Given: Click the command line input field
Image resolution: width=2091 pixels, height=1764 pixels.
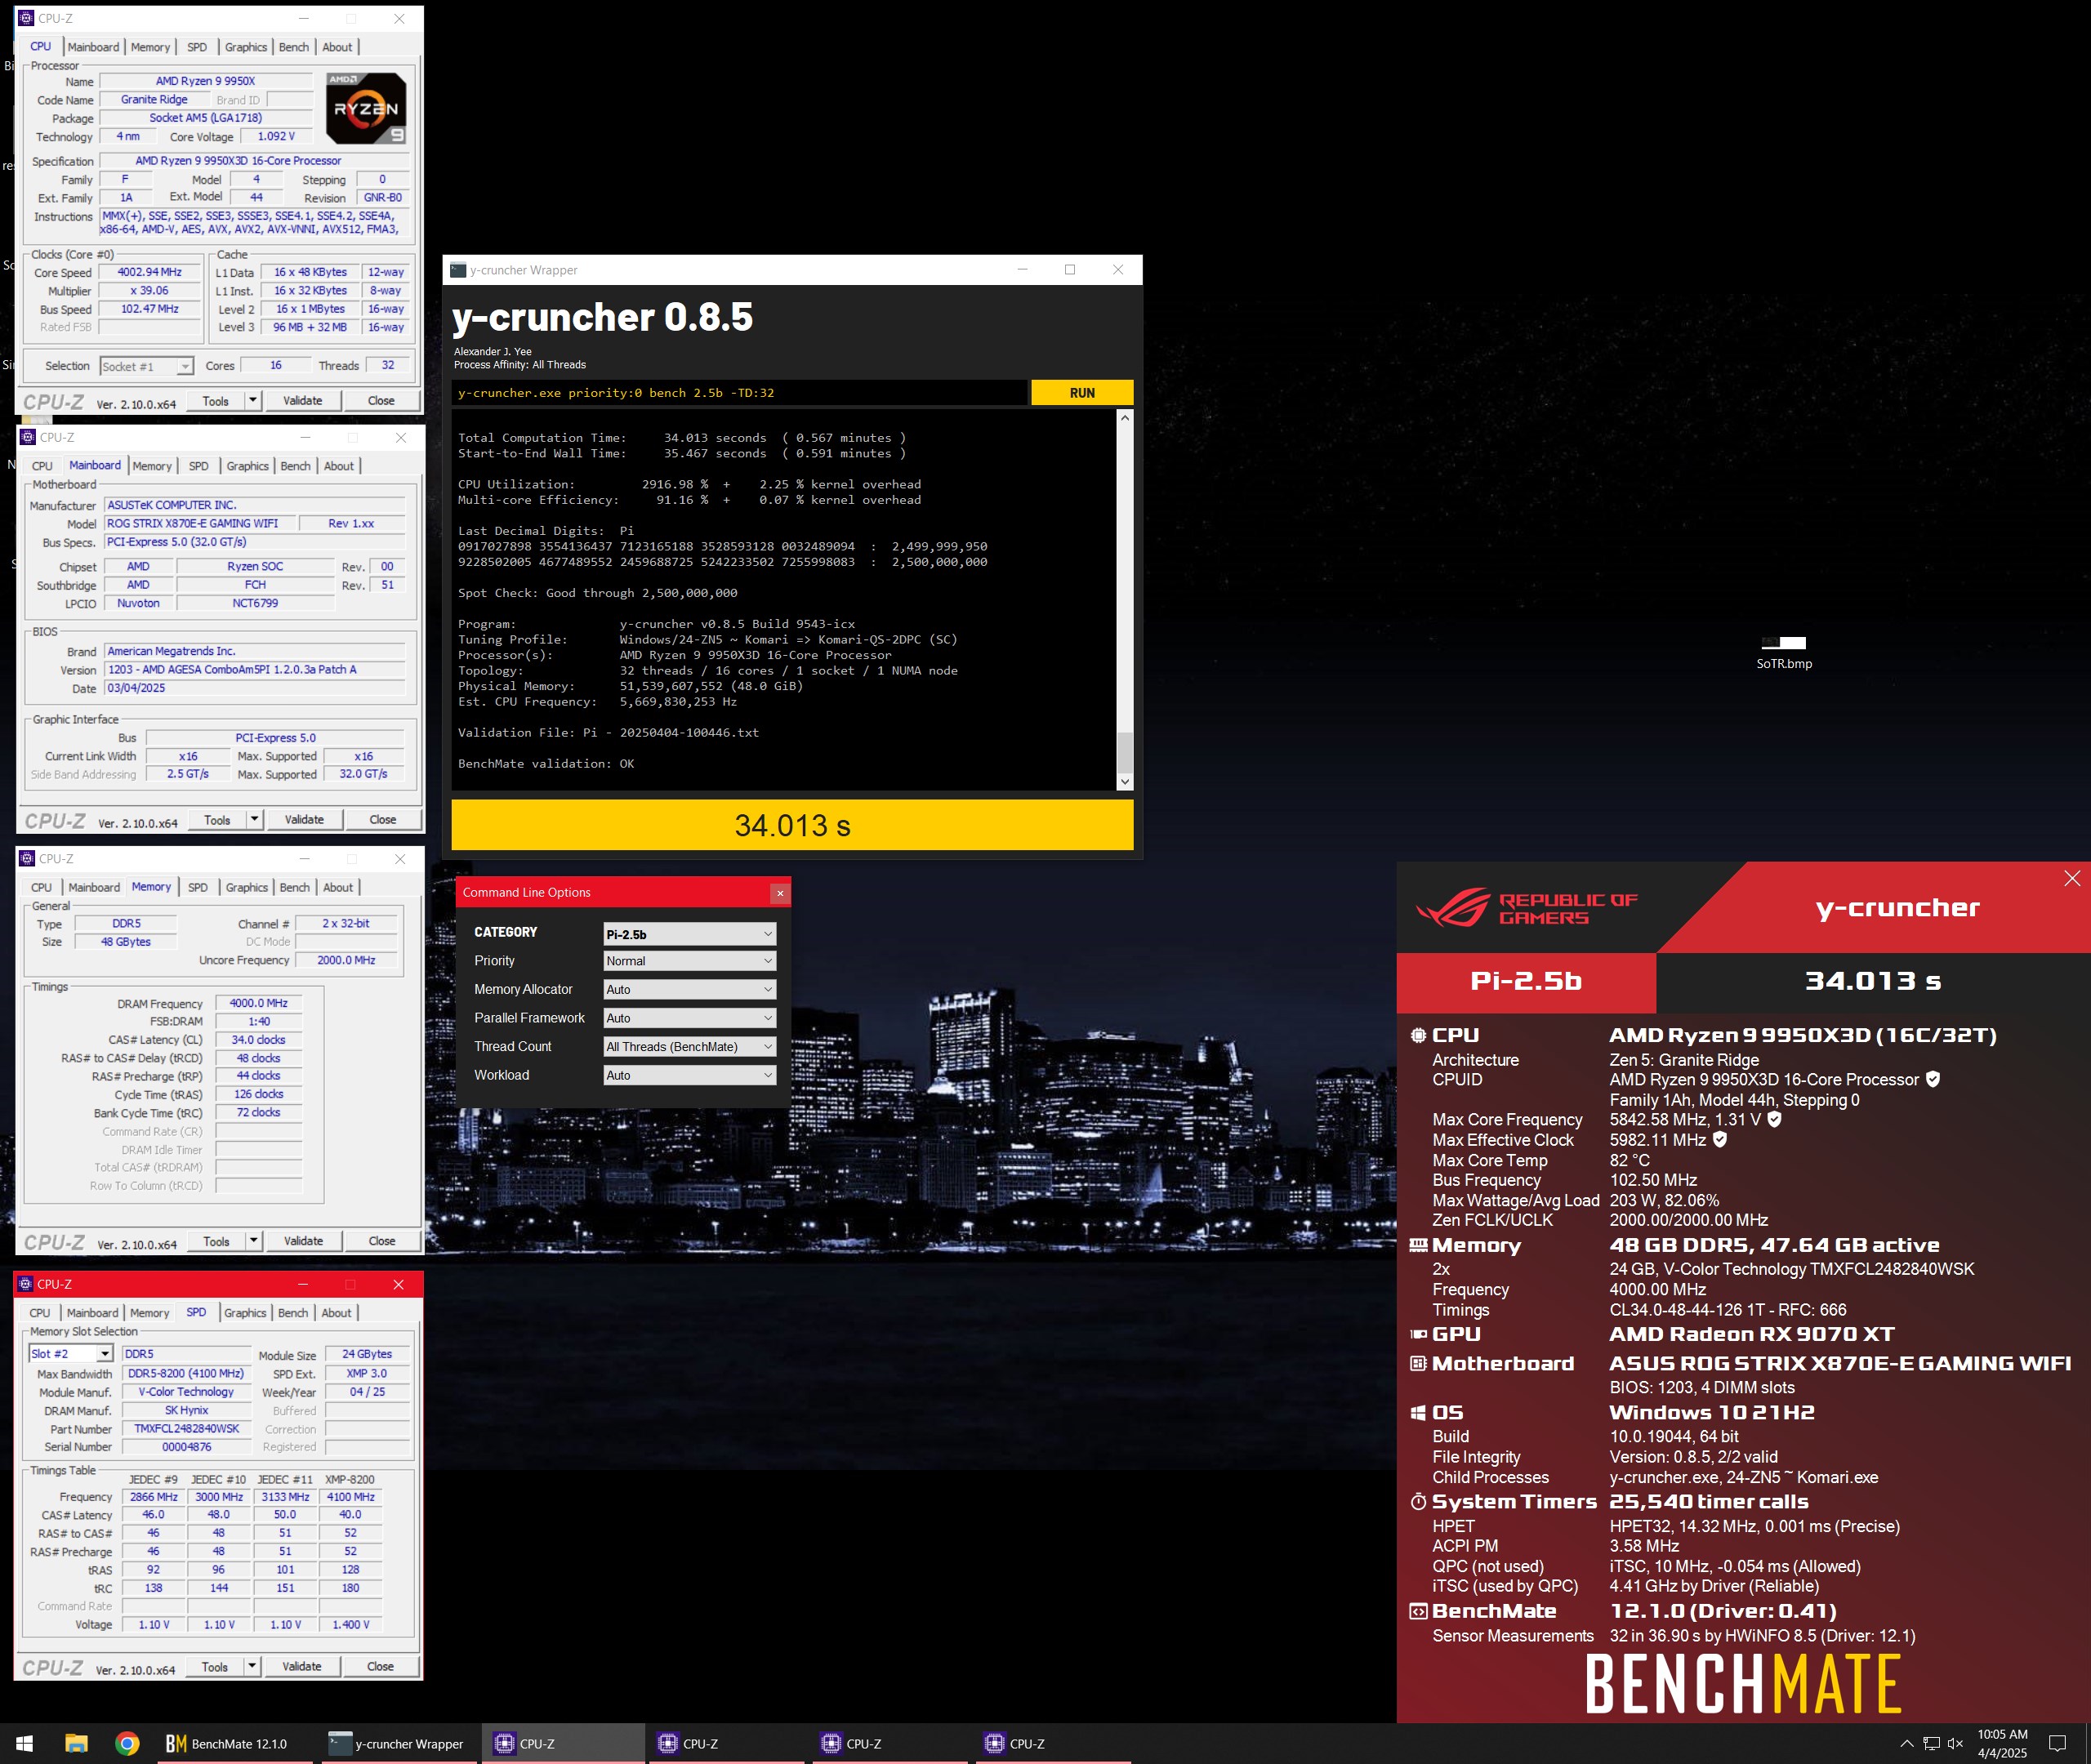Looking at the screenshot, I should click(740, 393).
